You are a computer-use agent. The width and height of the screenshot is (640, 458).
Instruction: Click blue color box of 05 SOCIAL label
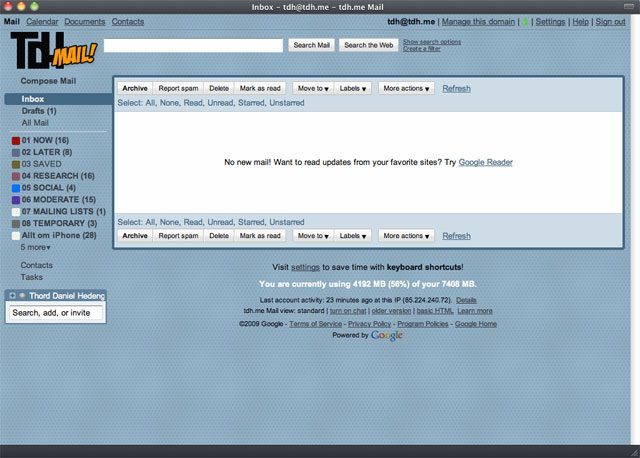click(x=16, y=188)
